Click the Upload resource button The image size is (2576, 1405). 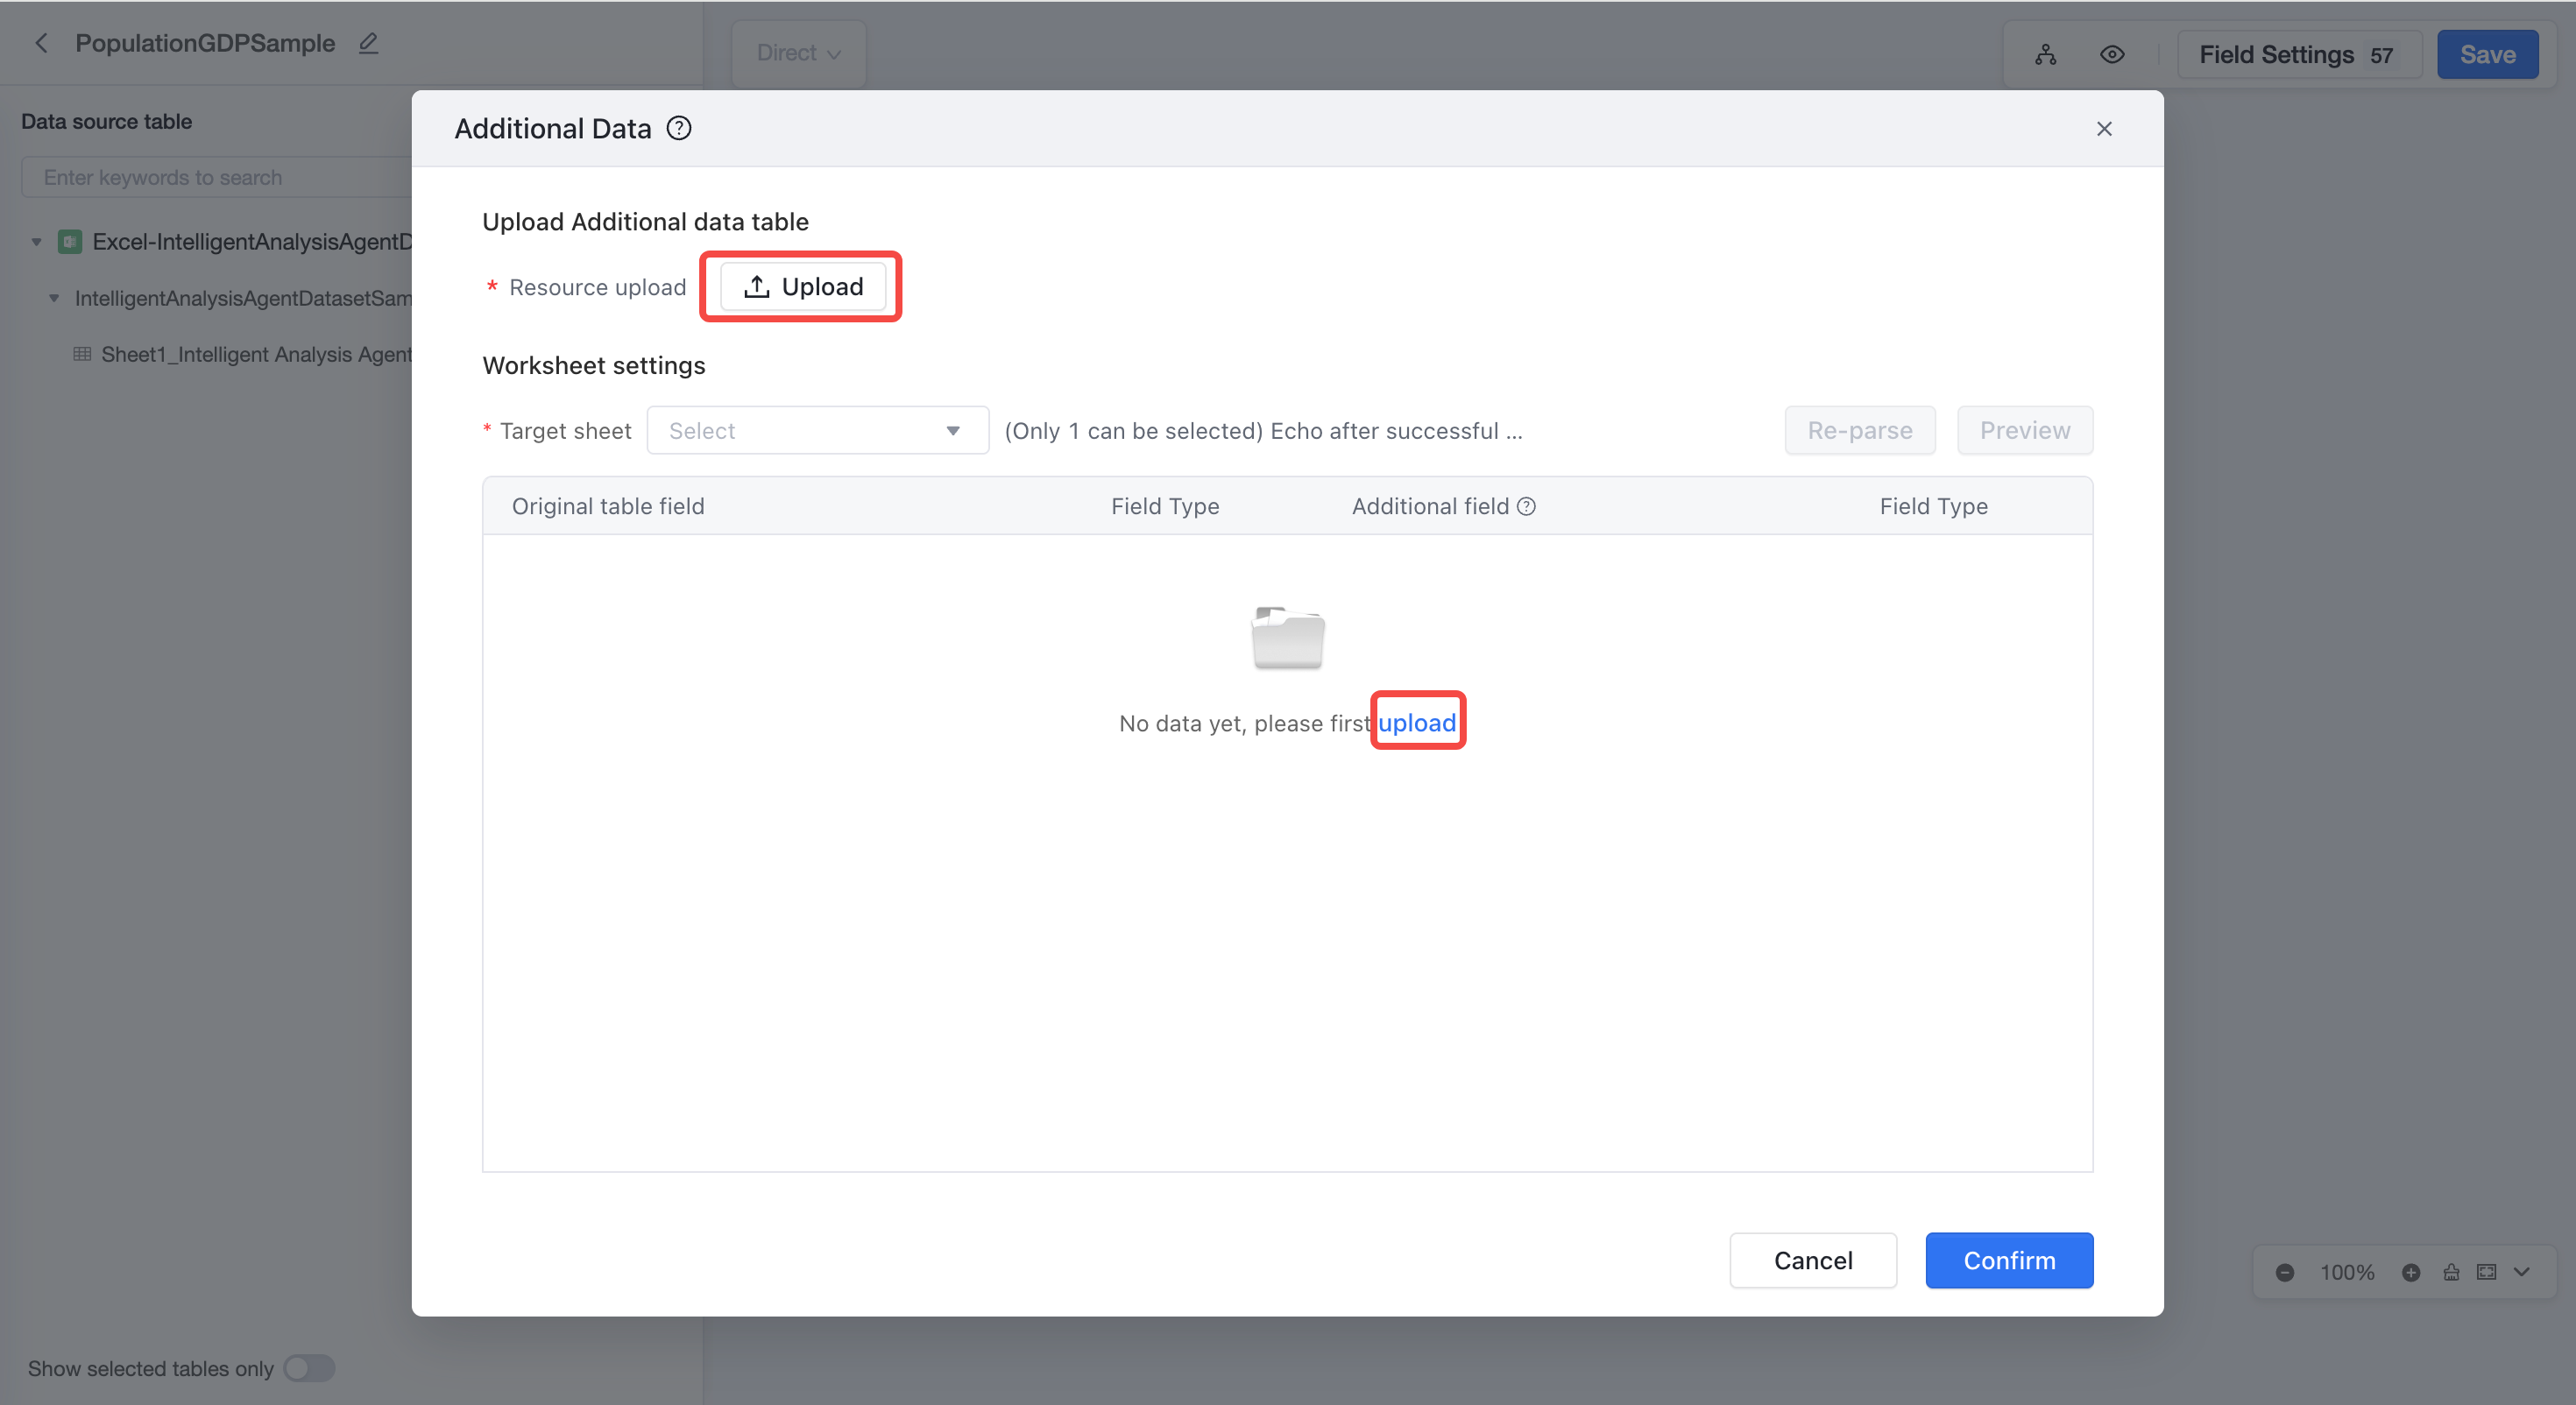(x=803, y=286)
